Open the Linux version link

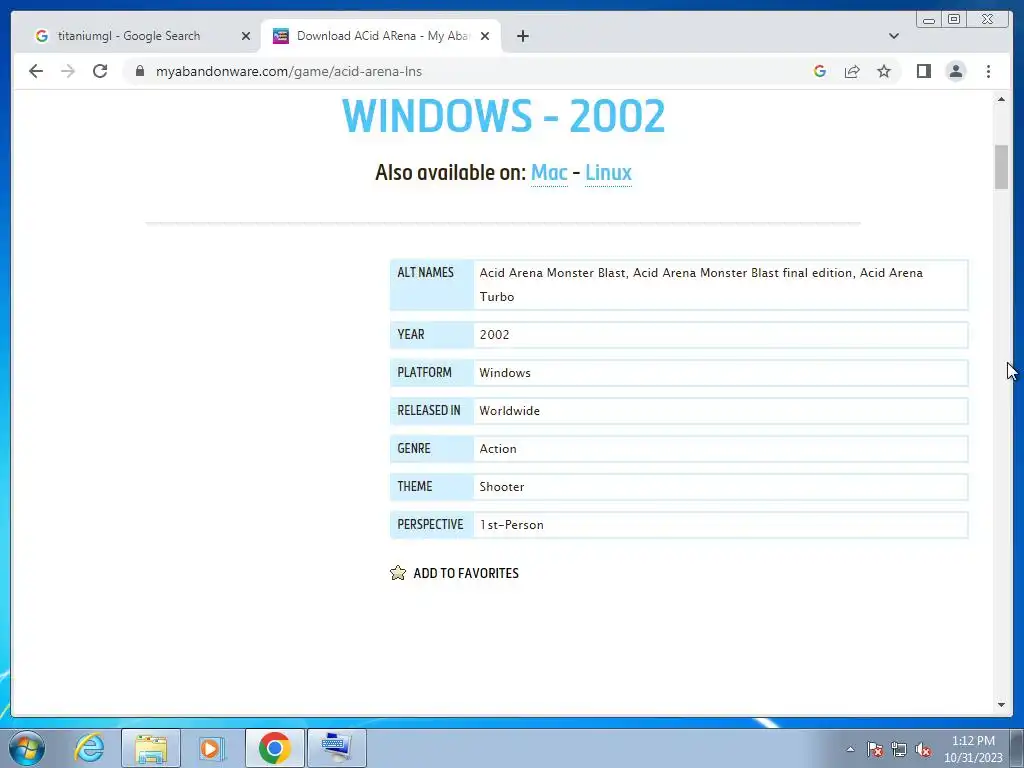tap(608, 172)
